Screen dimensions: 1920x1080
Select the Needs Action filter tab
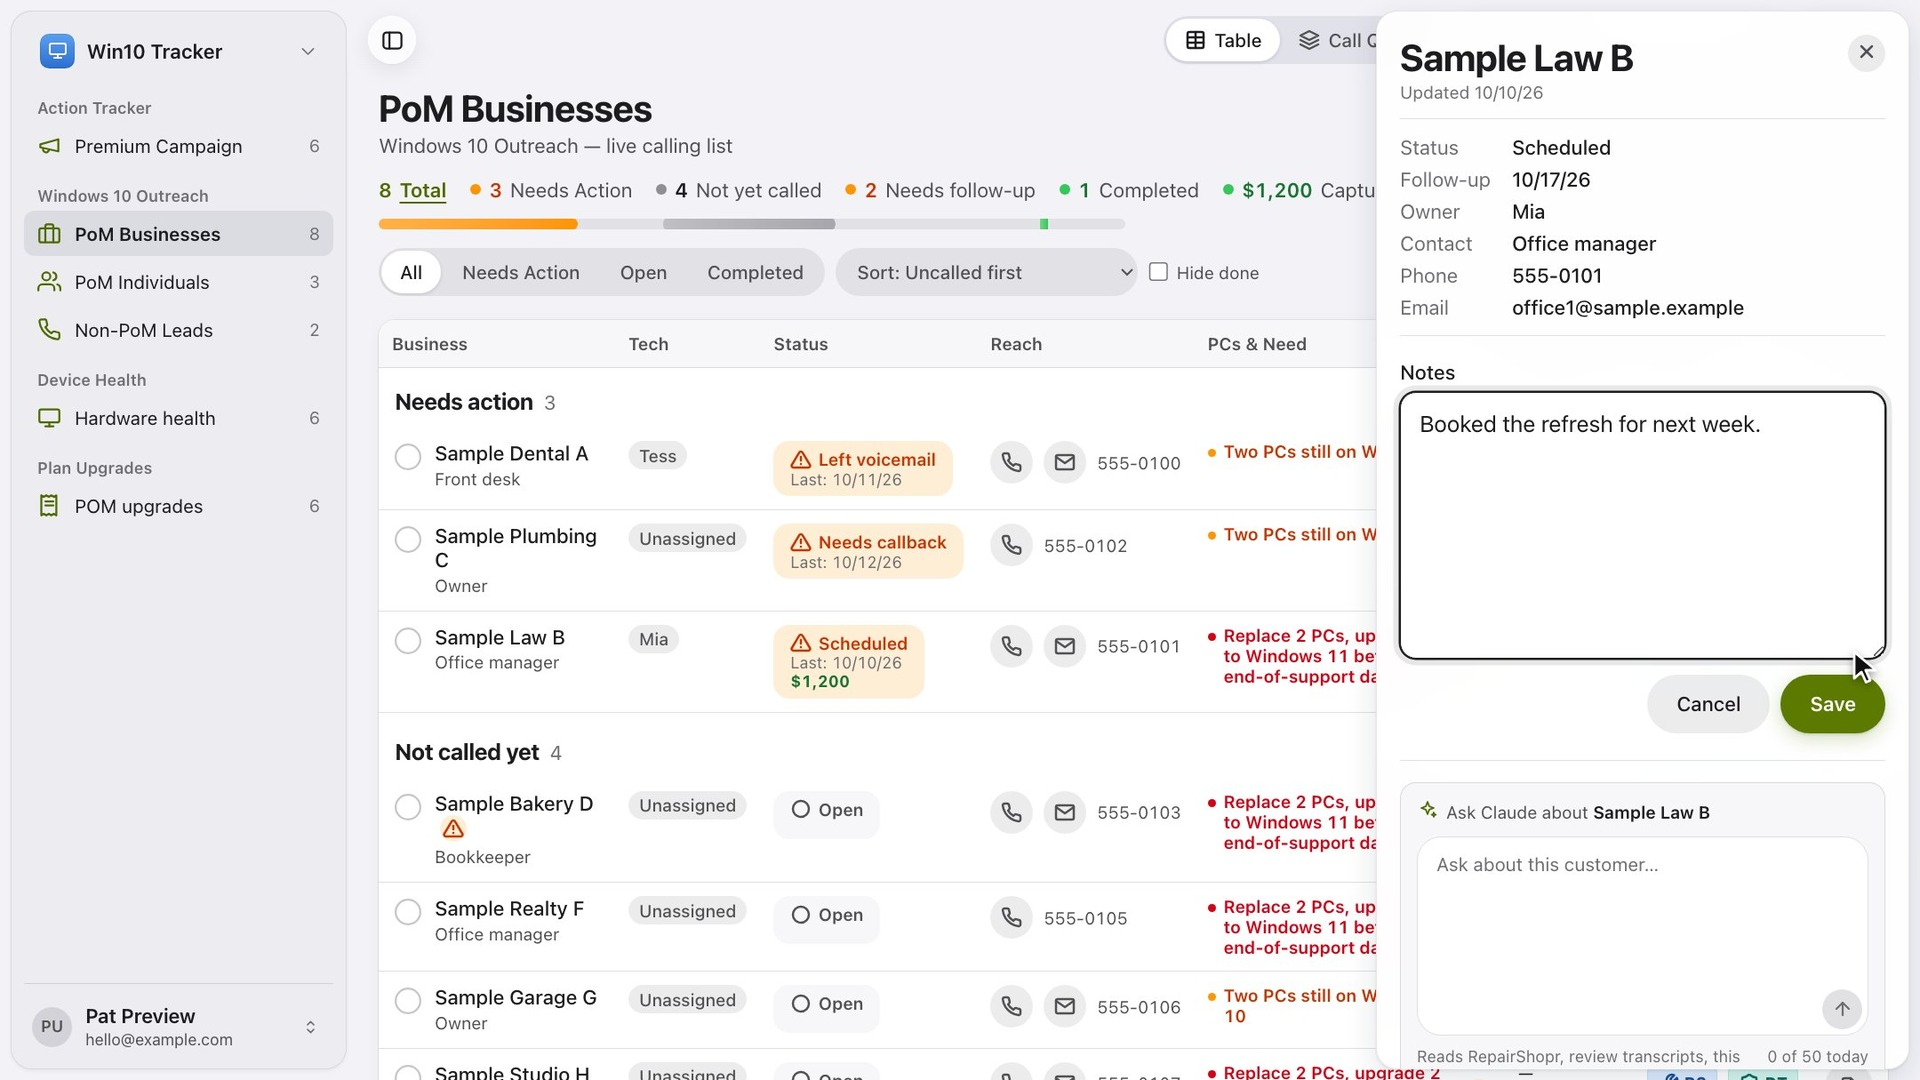520,272
